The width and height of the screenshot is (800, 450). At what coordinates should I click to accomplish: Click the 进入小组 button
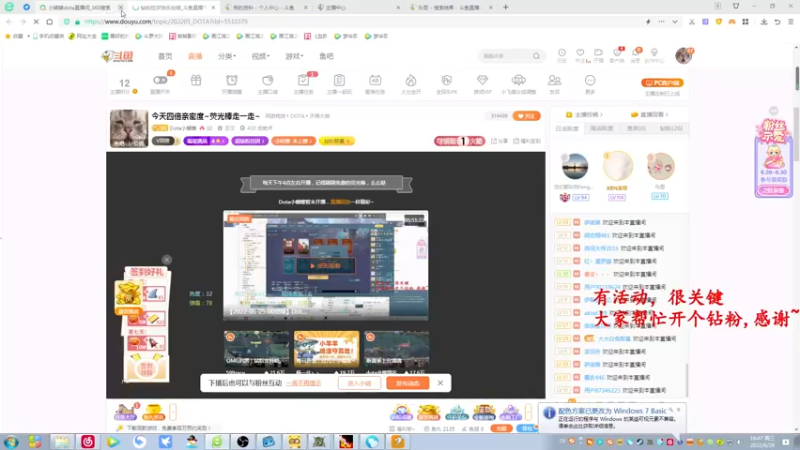click(359, 383)
